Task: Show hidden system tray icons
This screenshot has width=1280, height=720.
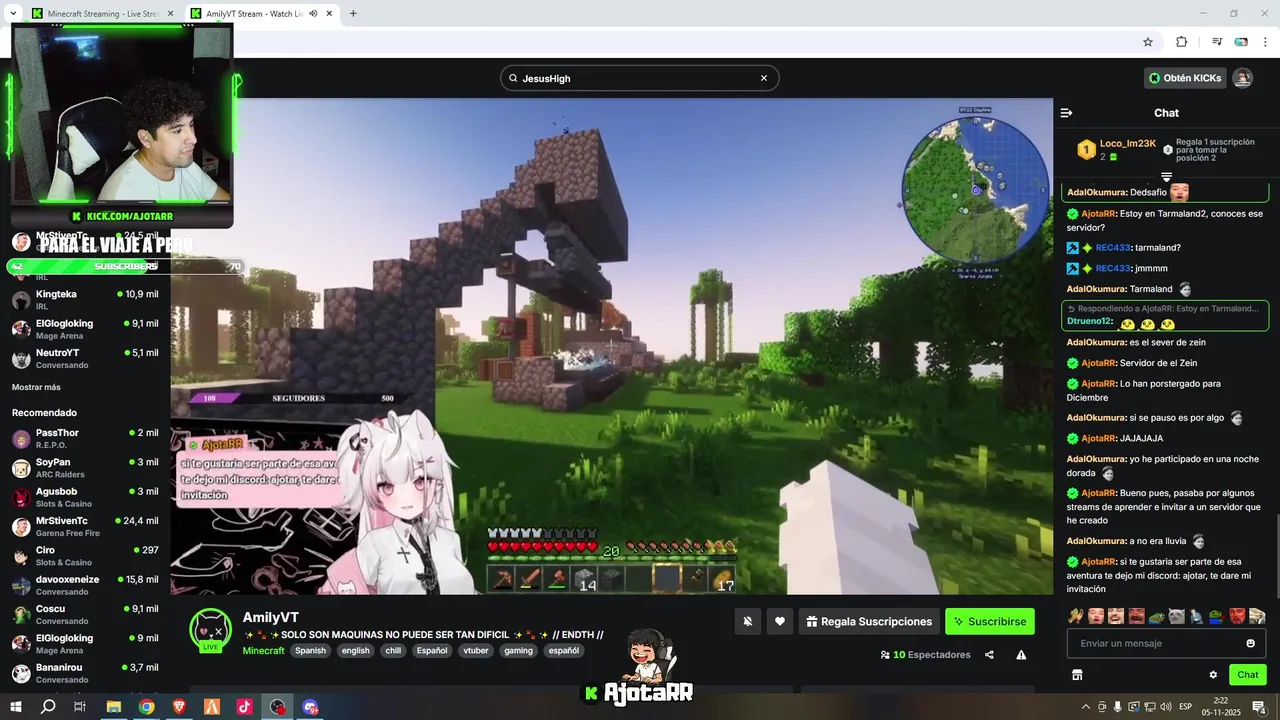Action: tap(1086, 707)
